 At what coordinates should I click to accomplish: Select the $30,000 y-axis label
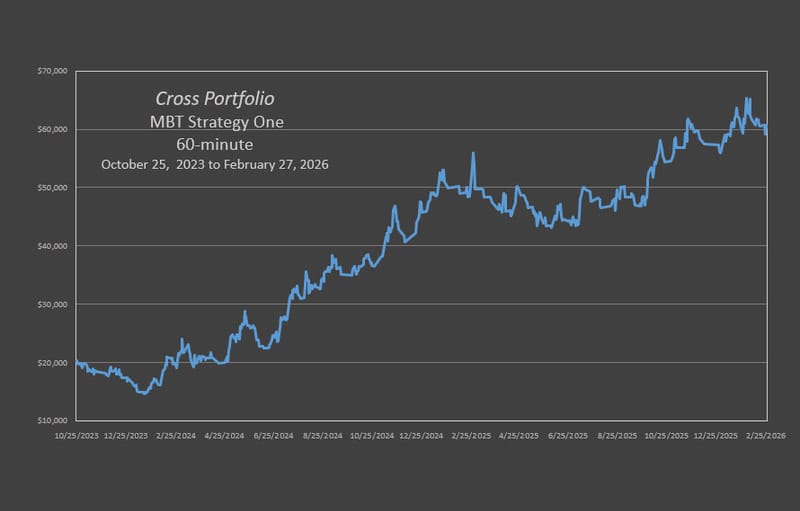point(51,304)
